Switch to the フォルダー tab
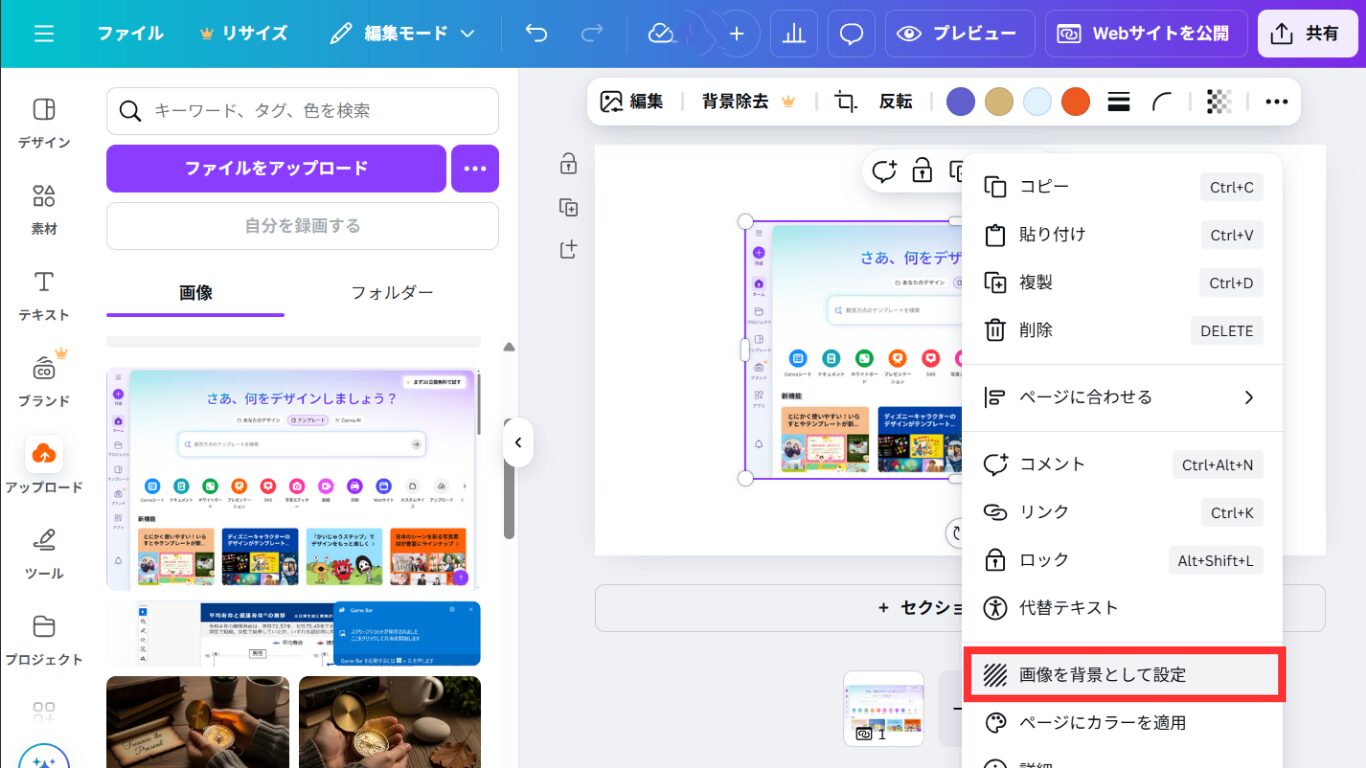The height and width of the screenshot is (768, 1366). coord(392,293)
